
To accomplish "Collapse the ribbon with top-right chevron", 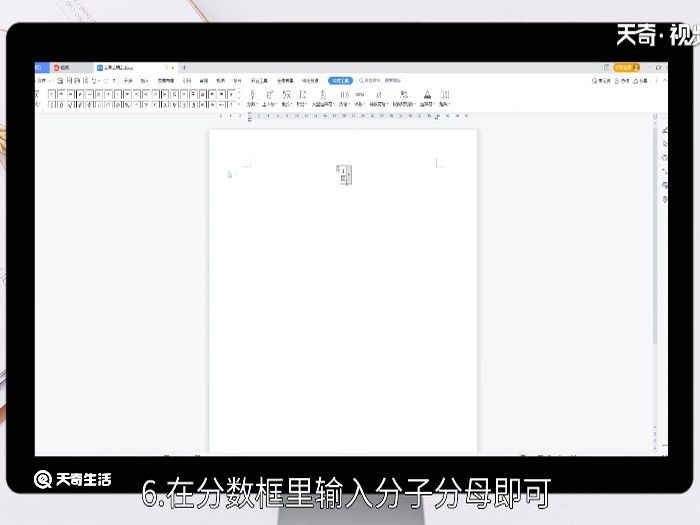I will 664,81.
